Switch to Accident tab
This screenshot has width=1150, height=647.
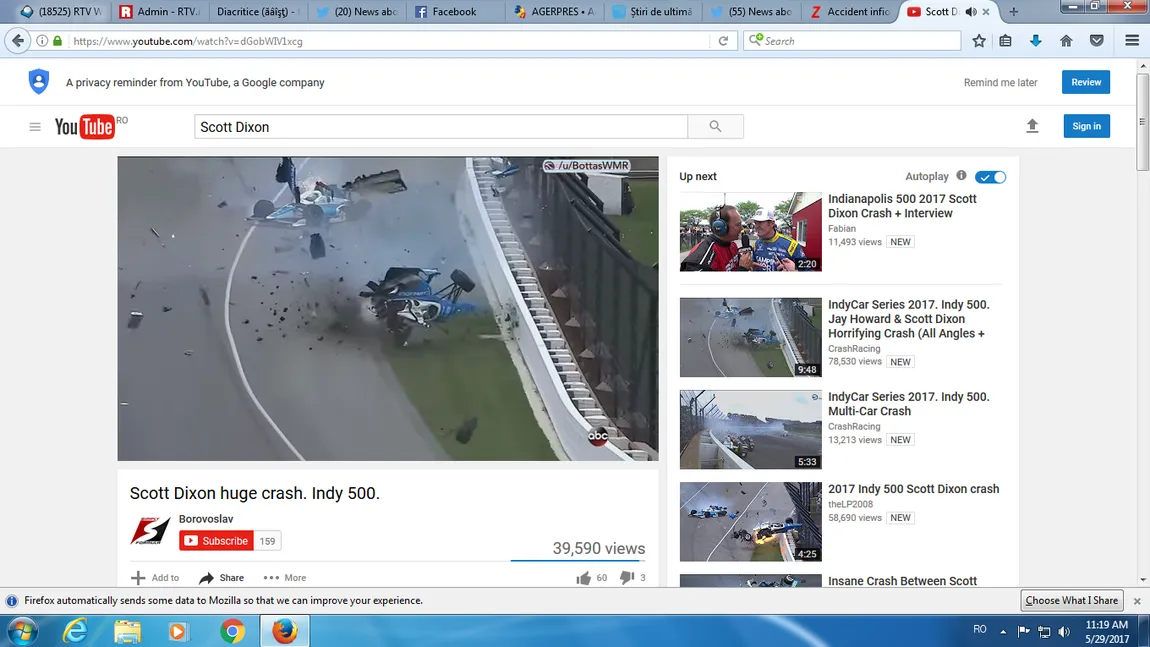(850, 12)
